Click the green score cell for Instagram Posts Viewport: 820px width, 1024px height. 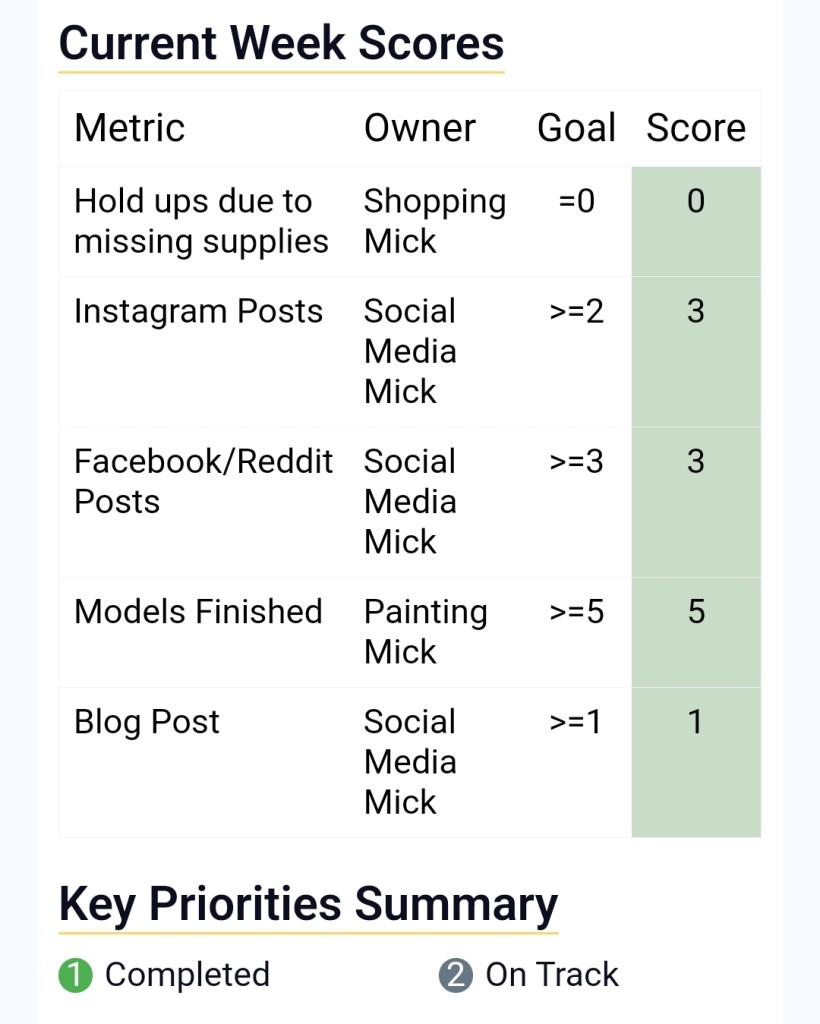(696, 351)
